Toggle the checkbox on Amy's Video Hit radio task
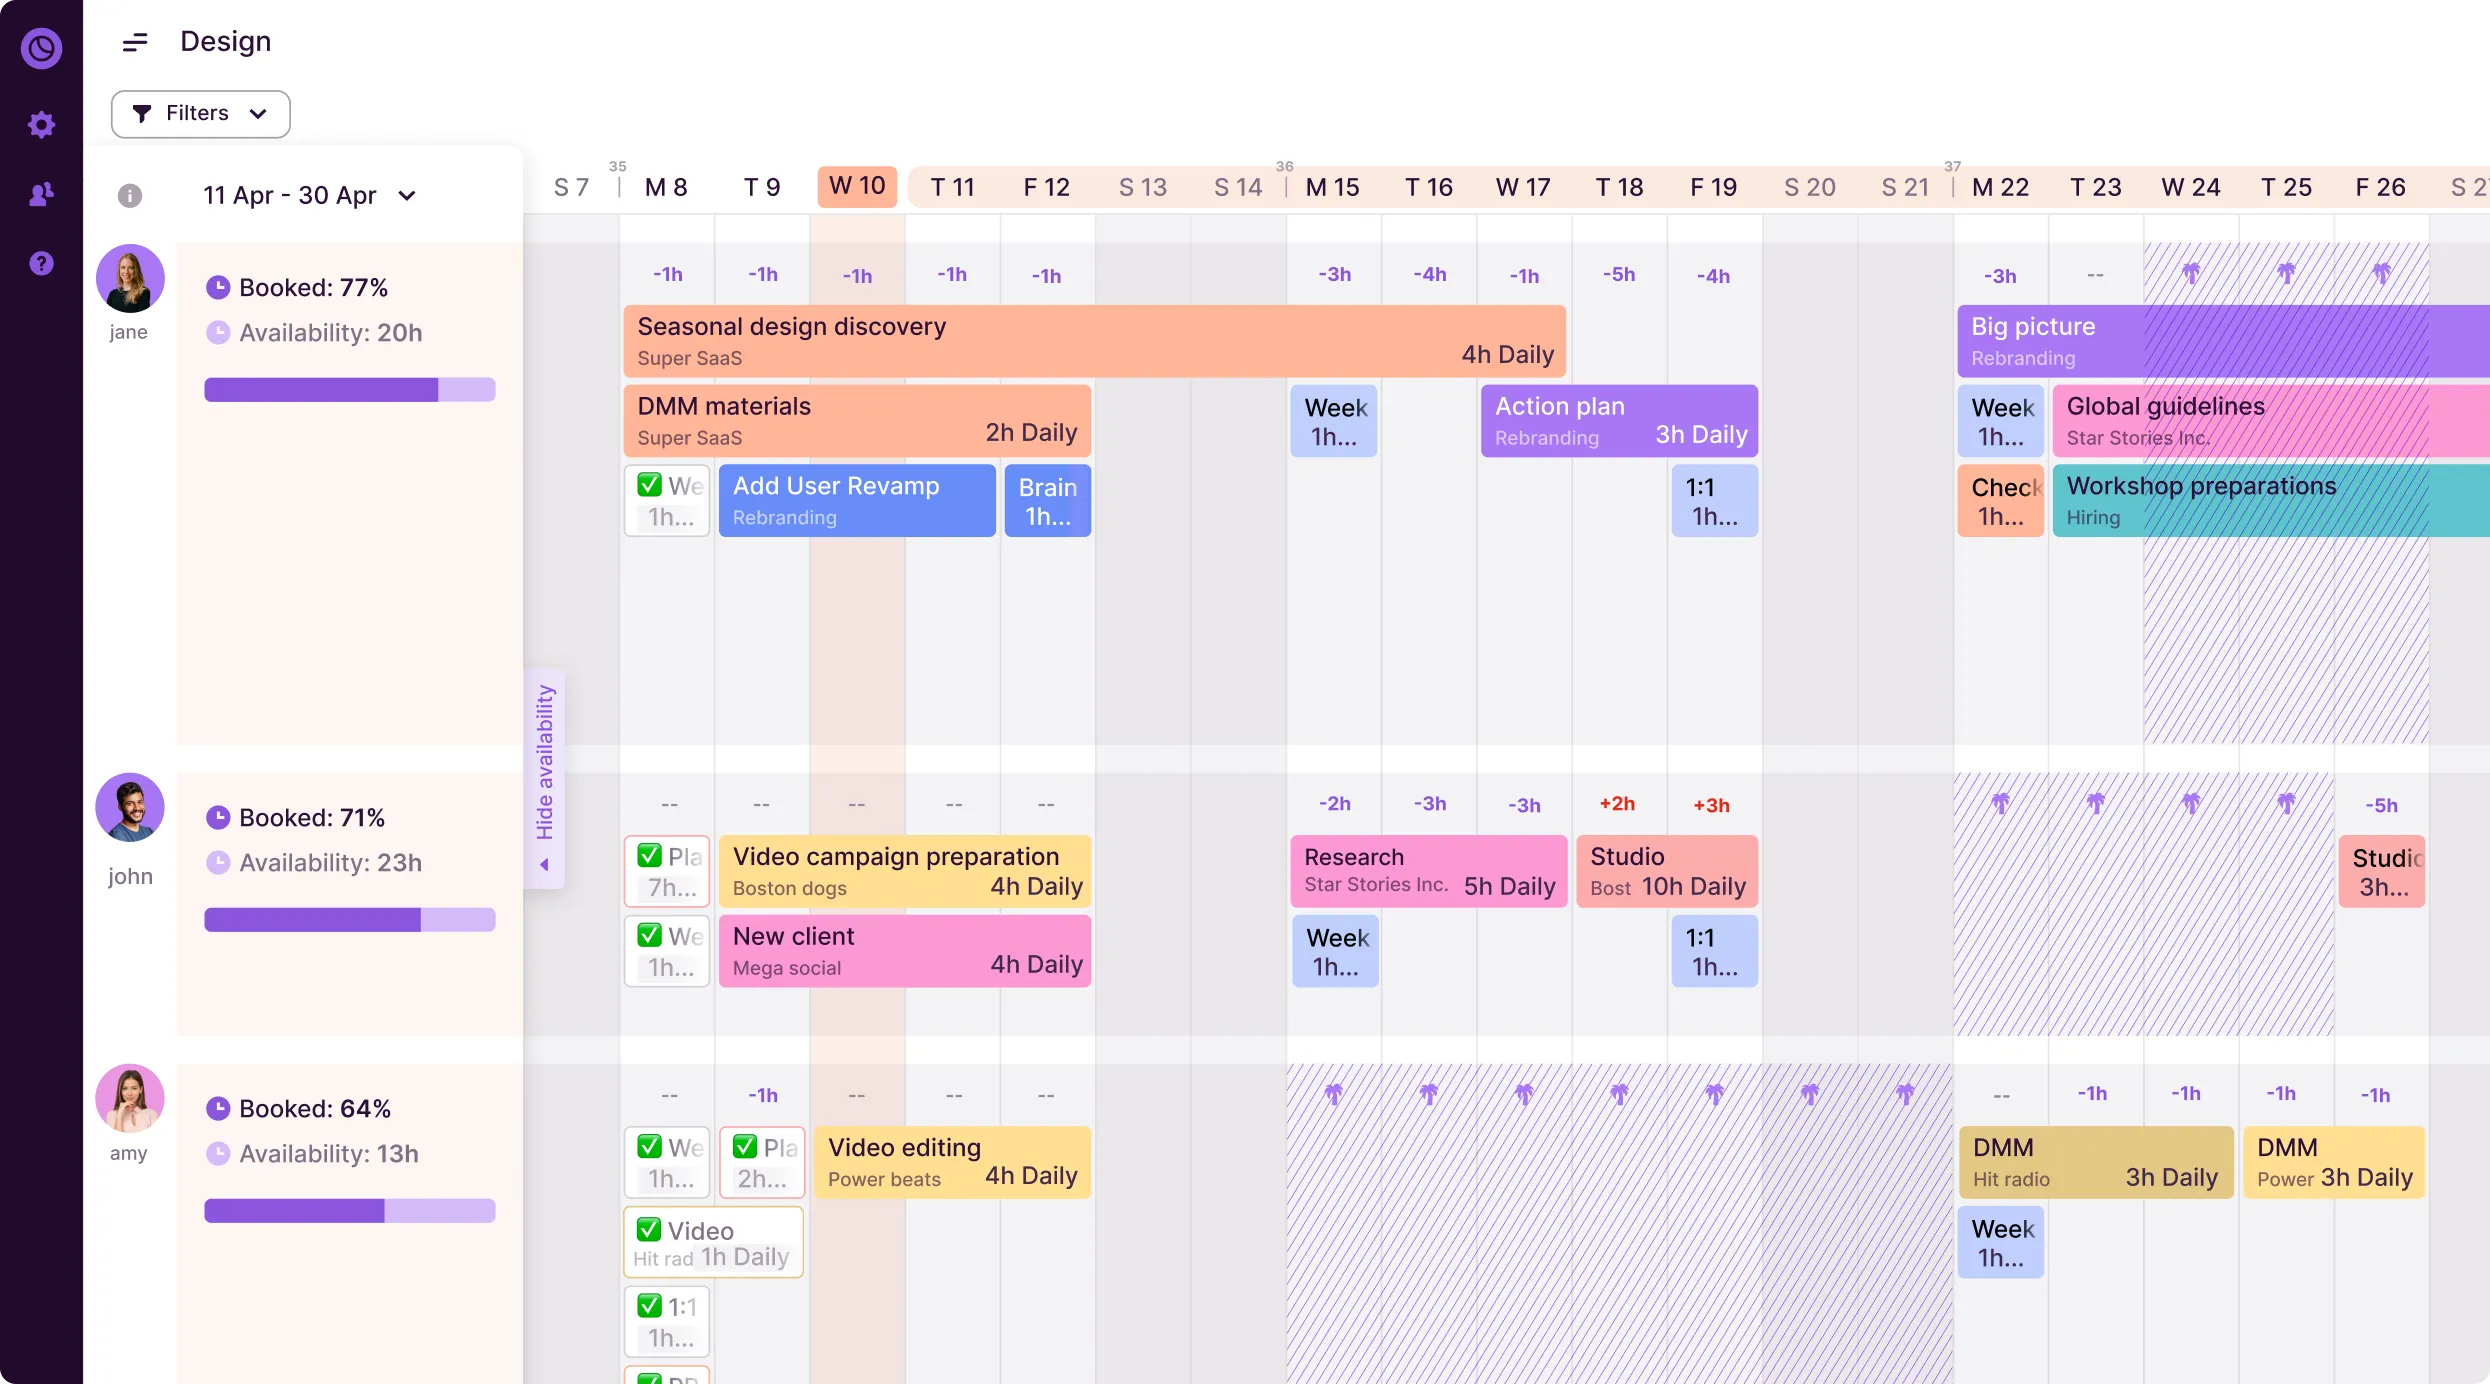 pyautogui.click(x=650, y=1230)
